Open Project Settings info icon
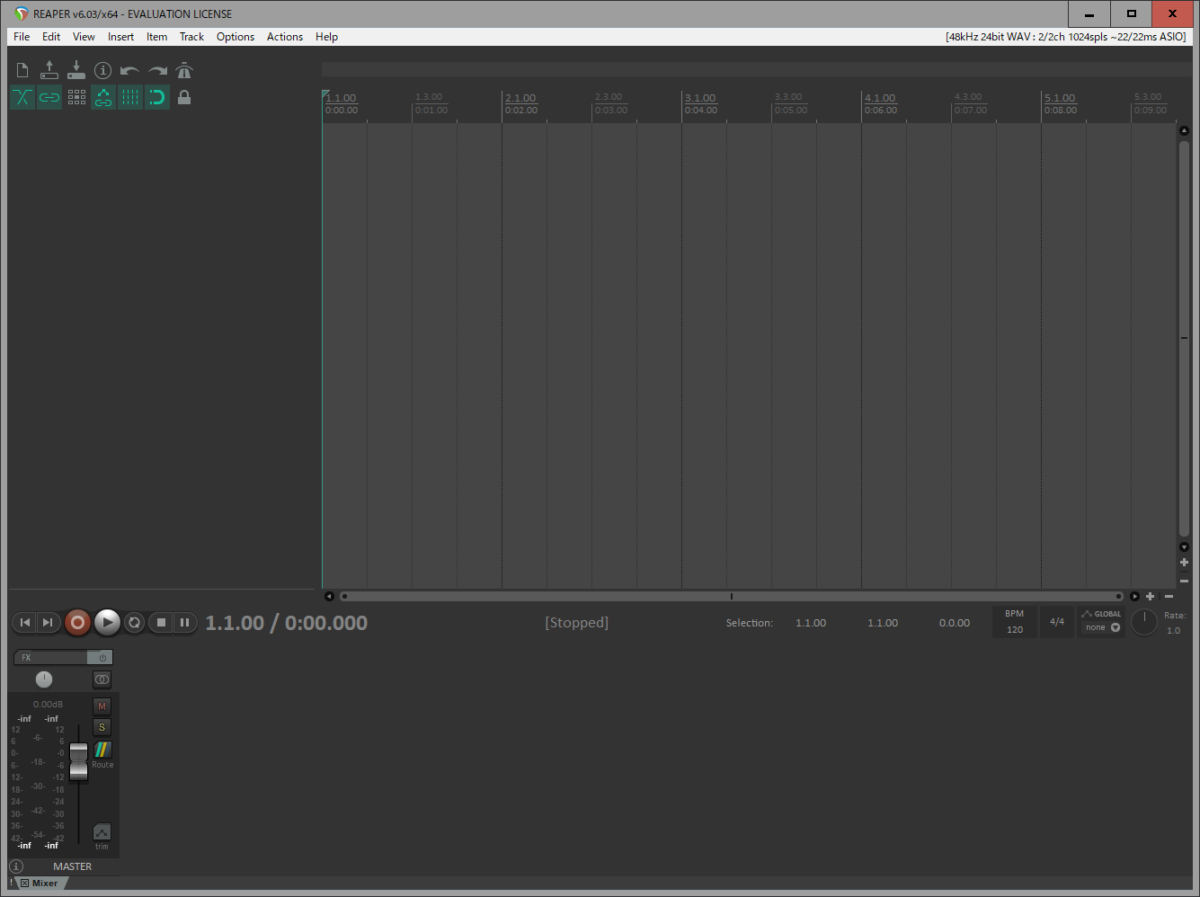 [103, 71]
